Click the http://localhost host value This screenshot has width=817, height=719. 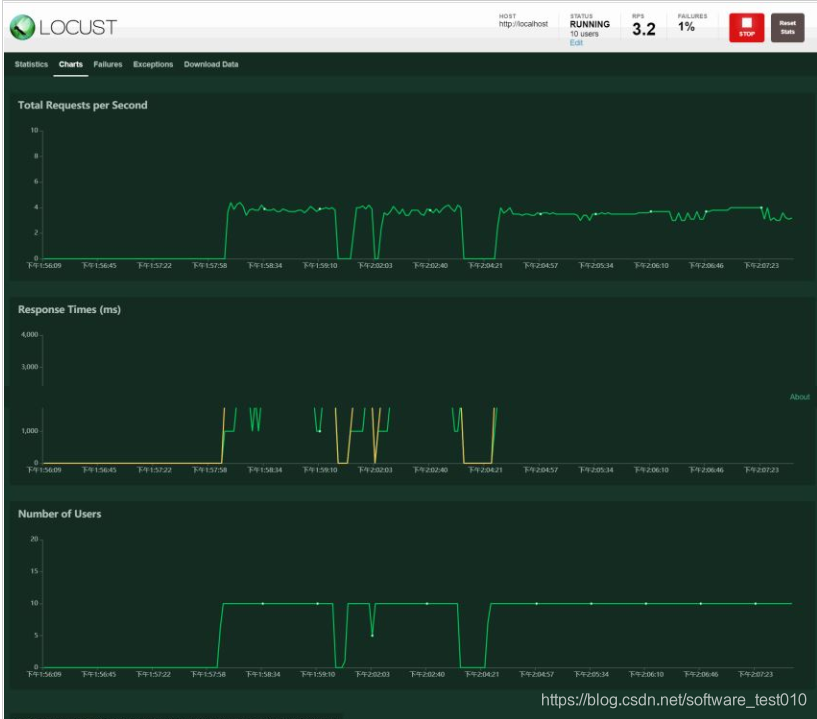pos(523,24)
